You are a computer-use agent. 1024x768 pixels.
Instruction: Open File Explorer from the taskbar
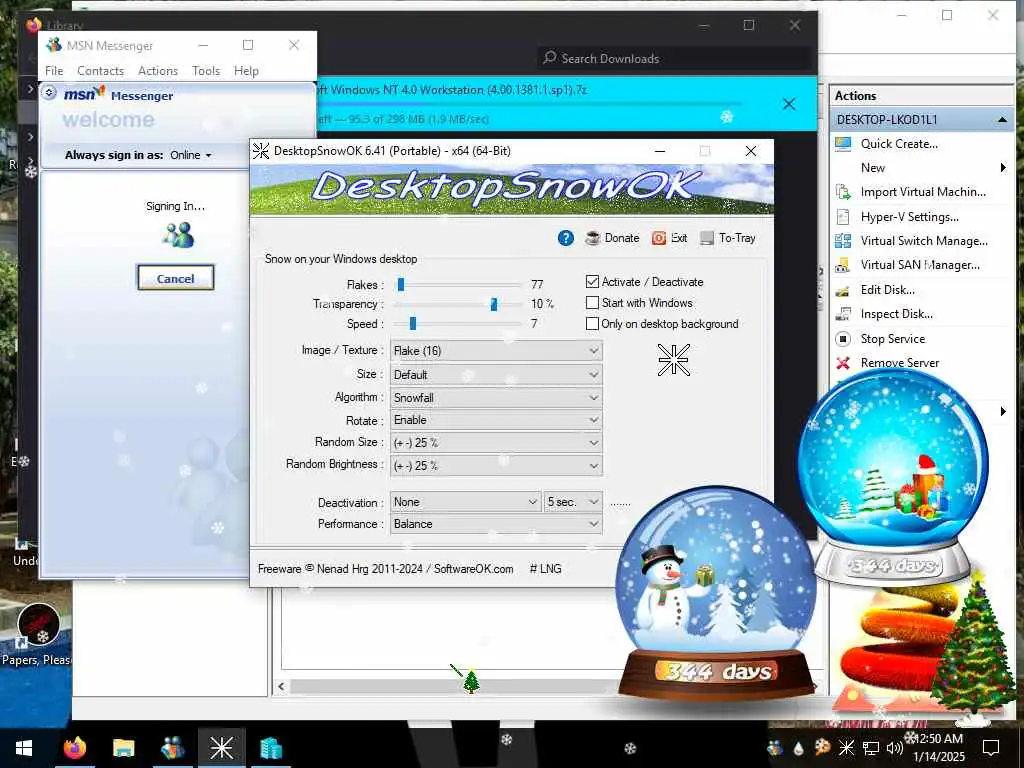[x=123, y=748]
